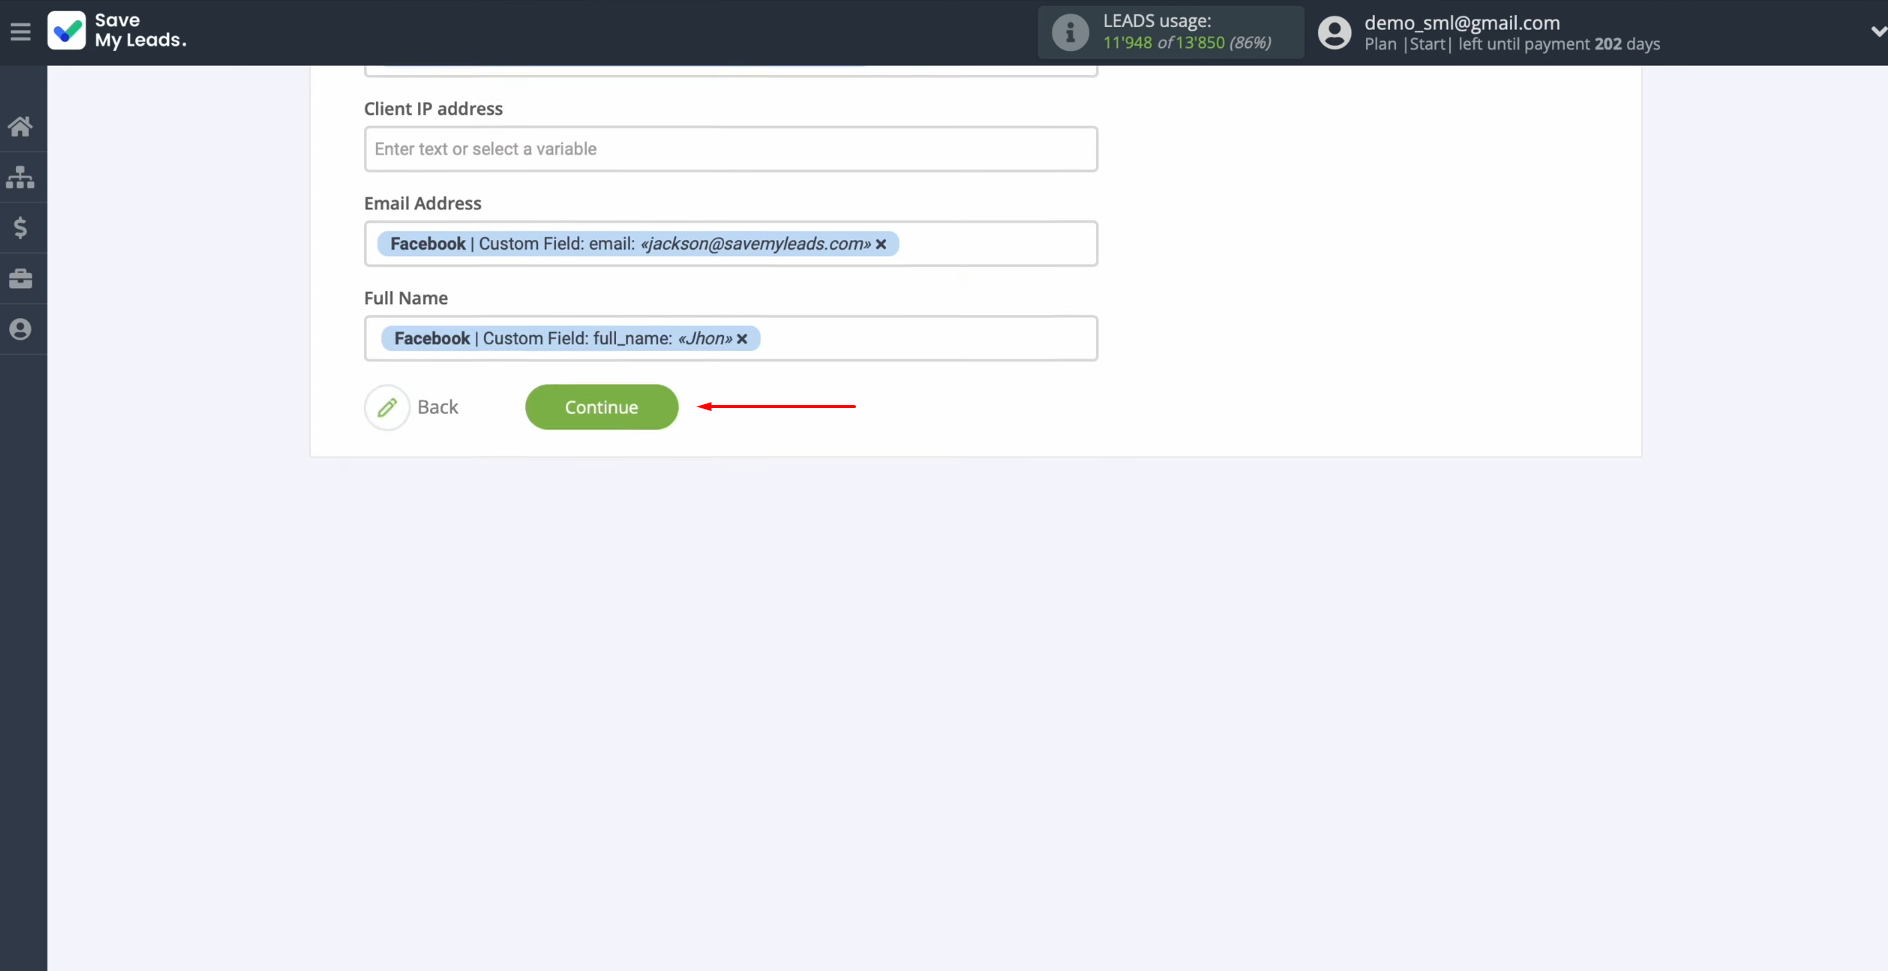Click the demo_sml@gmail.com account name
The height and width of the screenshot is (971, 1888).
(x=1462, y=22)
